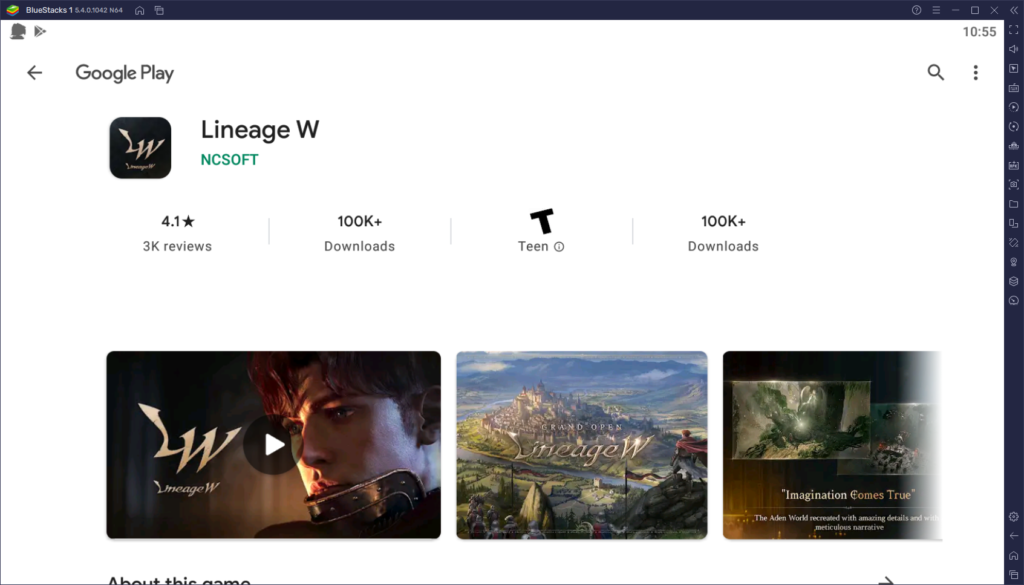The height and width of the screenshot is (585, 1024).
Task: Open the Google Play Store icon below the title bar
Action: tap(40, 31)
